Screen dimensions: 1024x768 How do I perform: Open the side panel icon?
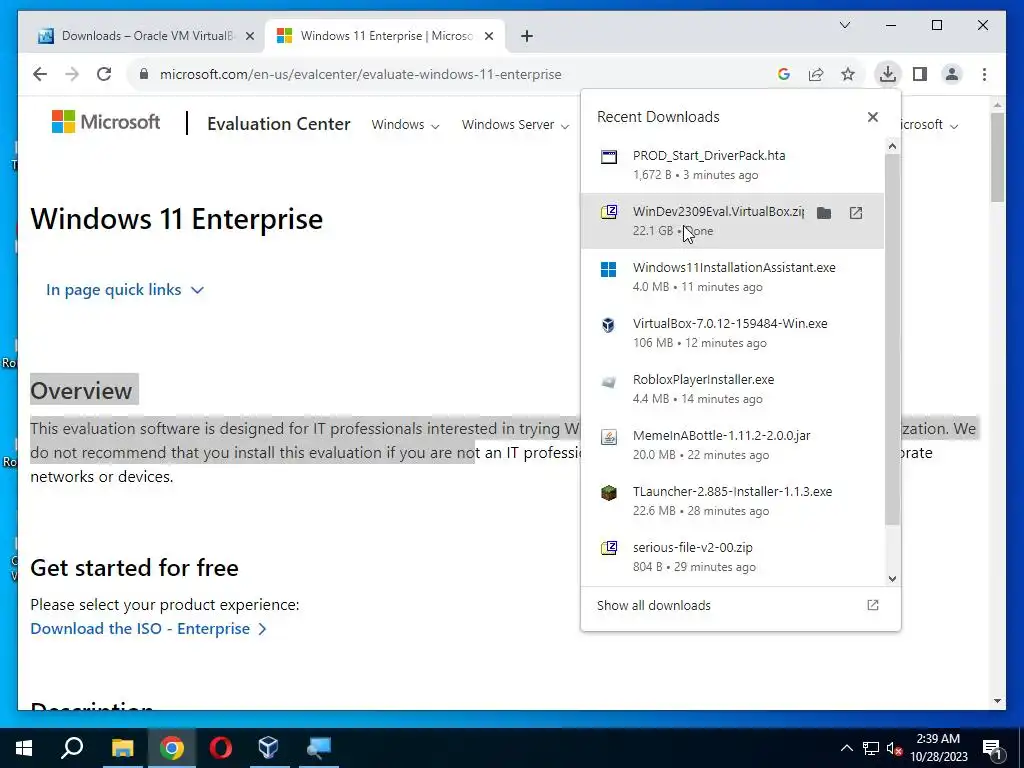point(920,74)
